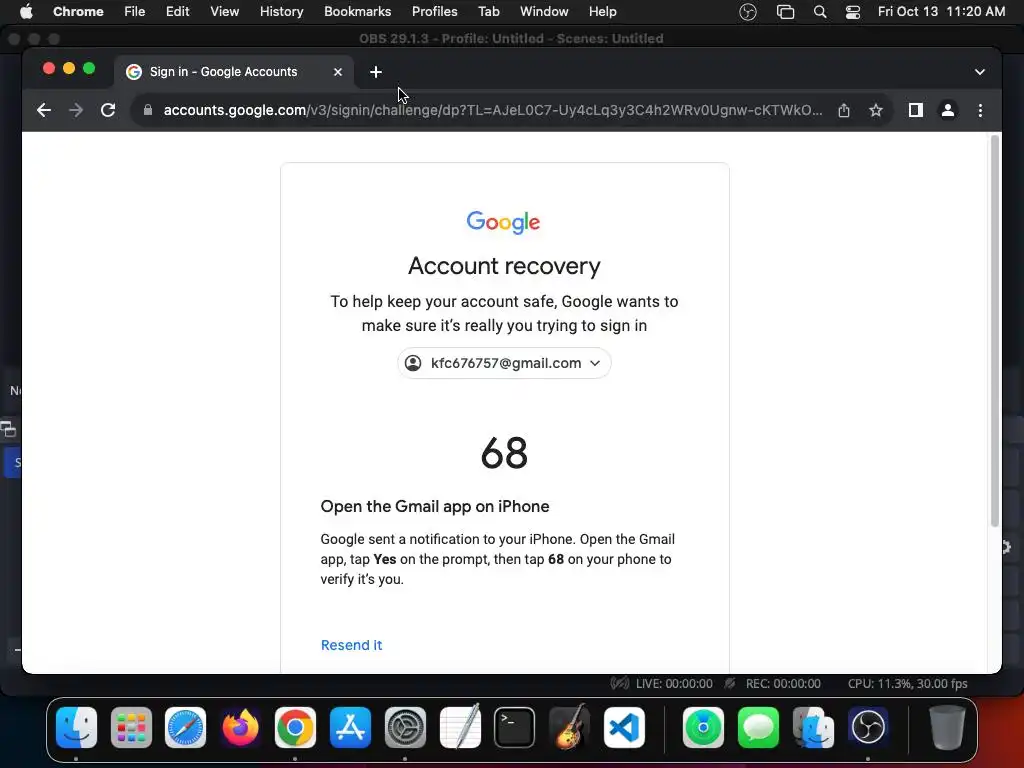Open the kfc676757@gmail.com account switcher
The height and width of the screenshot is (768, 1024).
pyautogui.click(x=504, y=363)
